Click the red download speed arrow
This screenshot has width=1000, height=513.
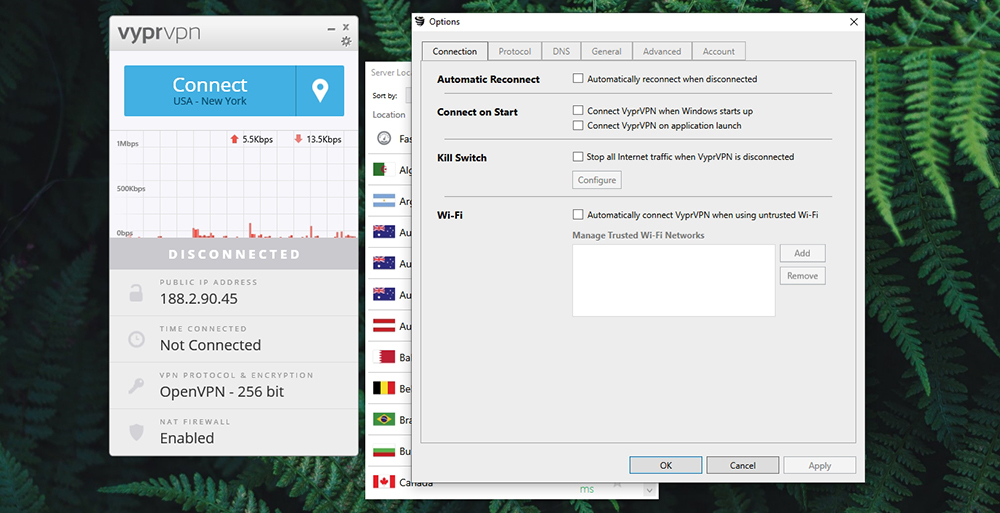pos(298,139)
